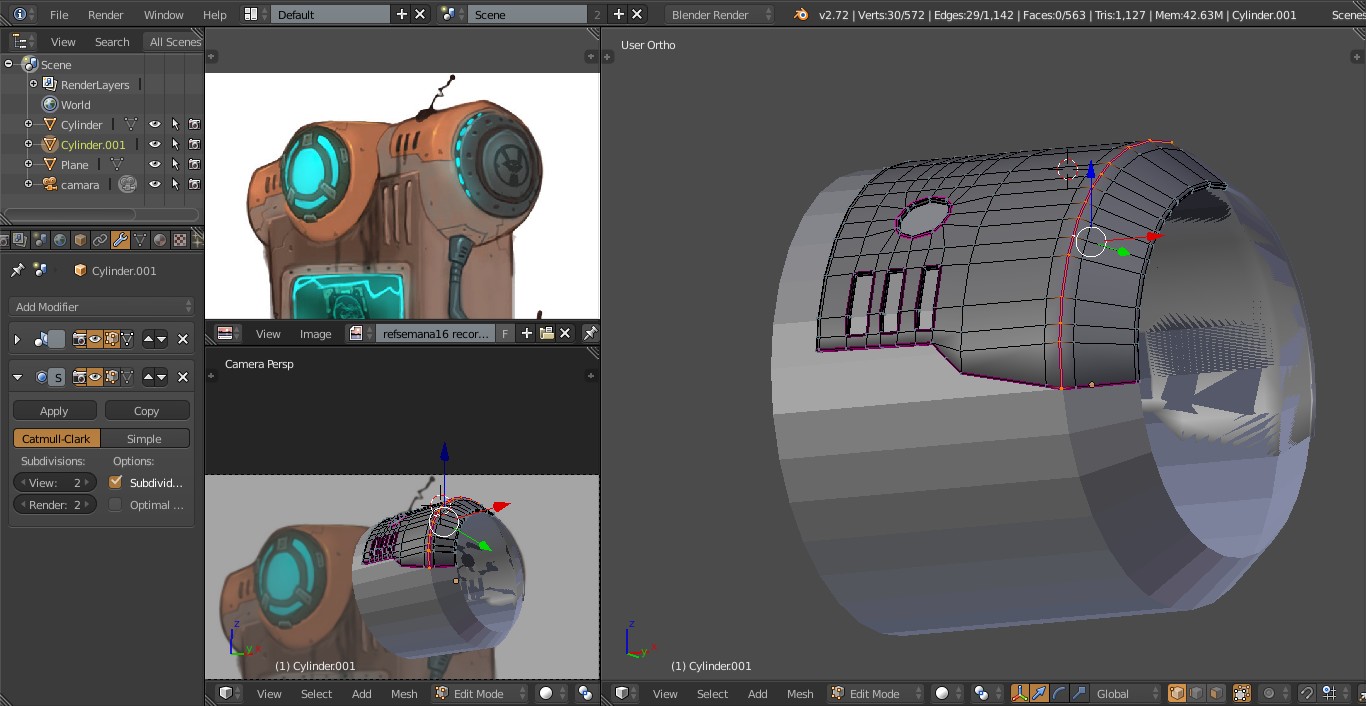The height and width of the screenshot is (706, 1366).
Task: Open the Global transform orientation dropdown
Action: click(1126, 693)
